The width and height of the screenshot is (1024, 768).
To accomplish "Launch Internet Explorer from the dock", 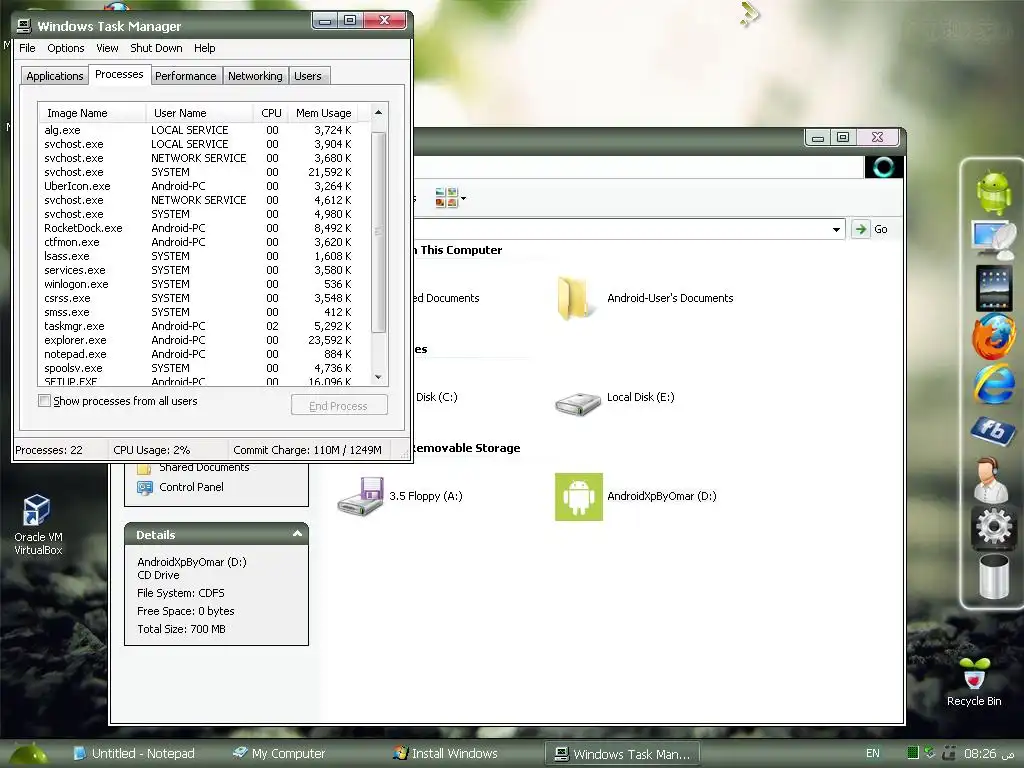I will tap(994, 384).
